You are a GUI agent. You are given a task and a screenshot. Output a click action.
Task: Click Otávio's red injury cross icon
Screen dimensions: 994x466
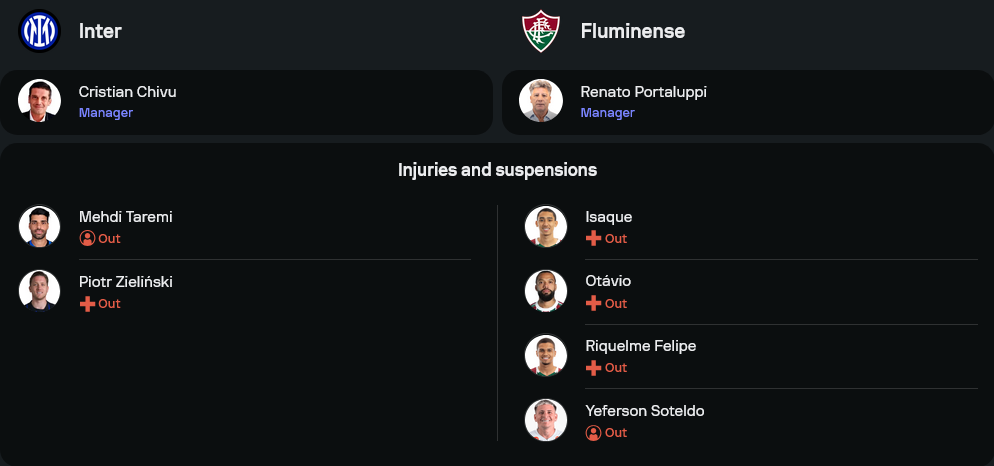[x=593, y=304]
